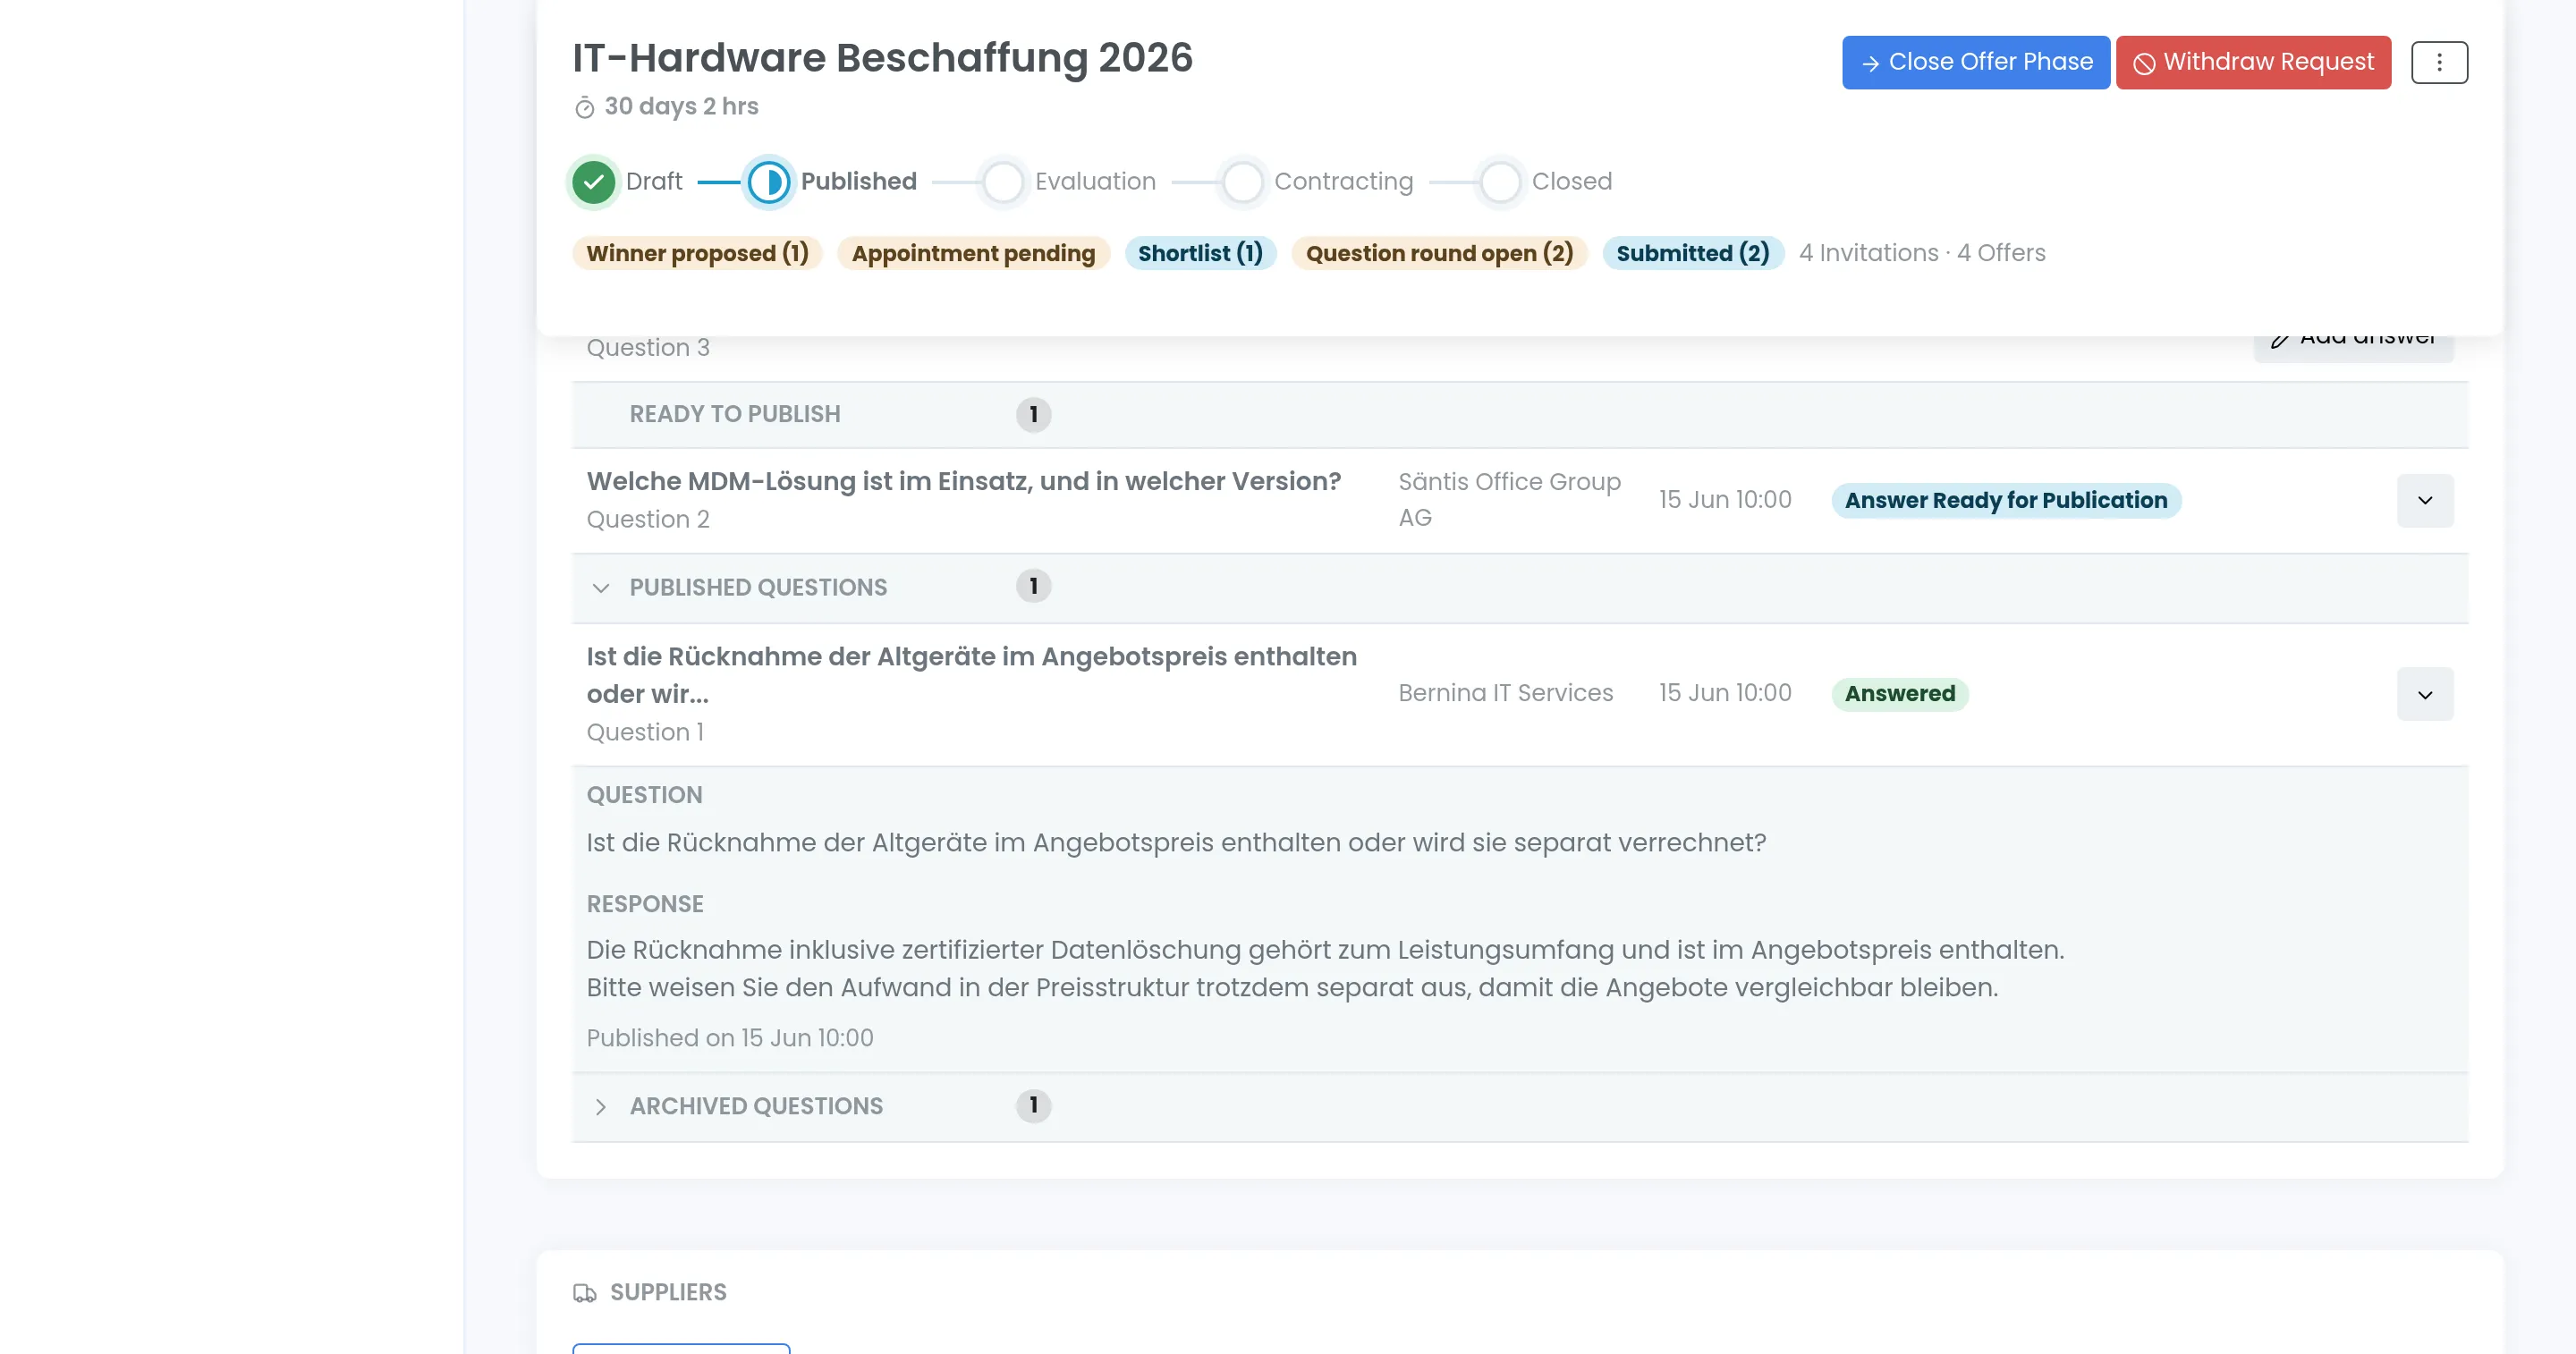Screen dimensions: 2576x1354
Task: Collapse the Rücknahme question row chevron
Action: coord(2425,694)
